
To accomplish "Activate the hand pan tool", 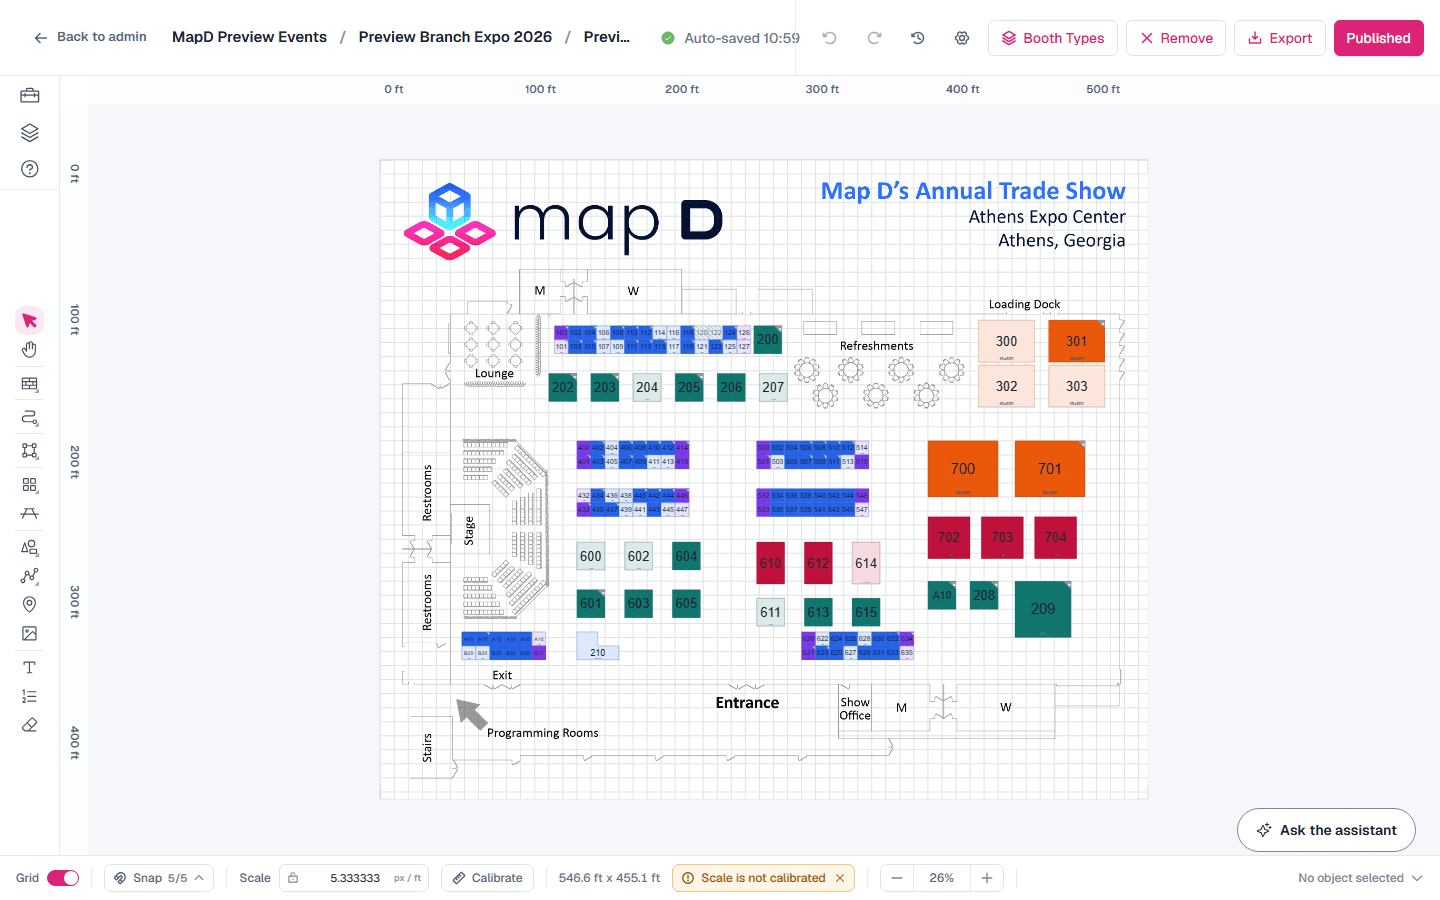I will (29, 350).
